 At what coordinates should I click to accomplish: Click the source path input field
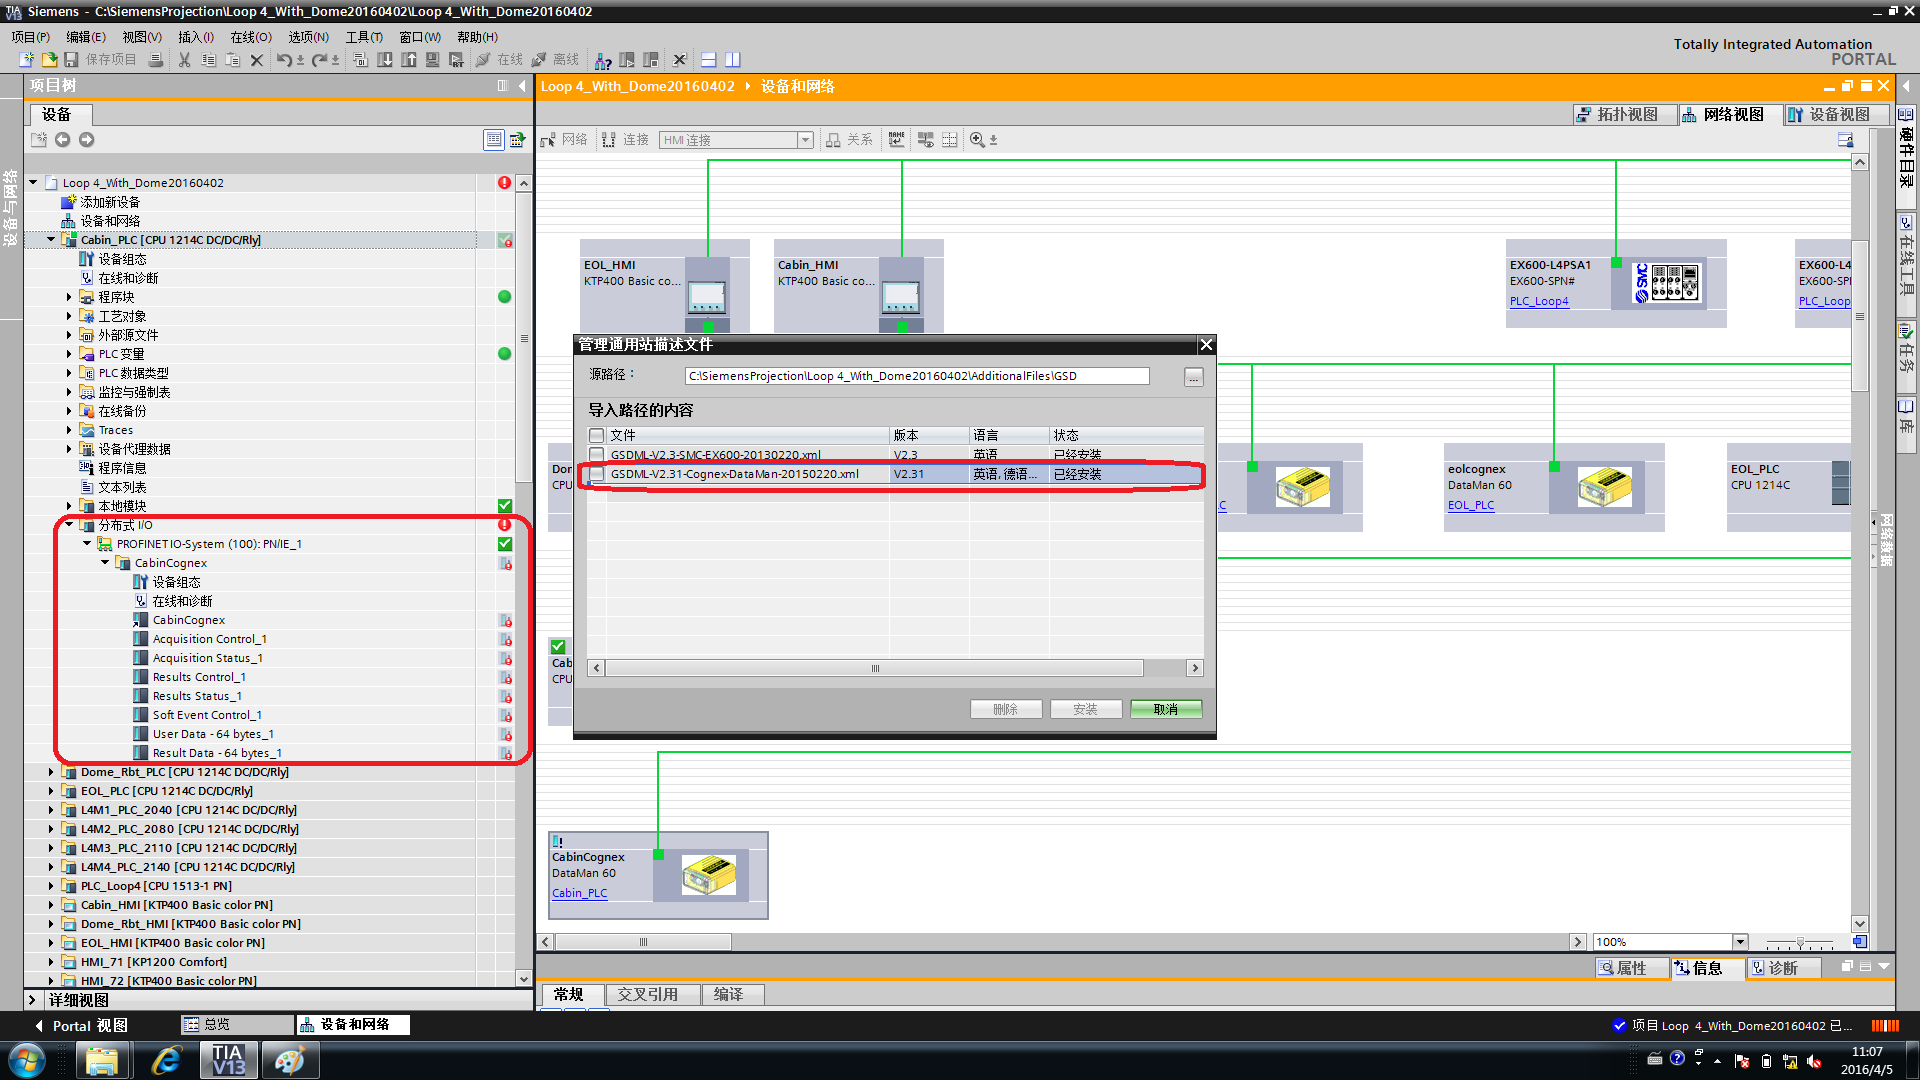coord(916,376)
